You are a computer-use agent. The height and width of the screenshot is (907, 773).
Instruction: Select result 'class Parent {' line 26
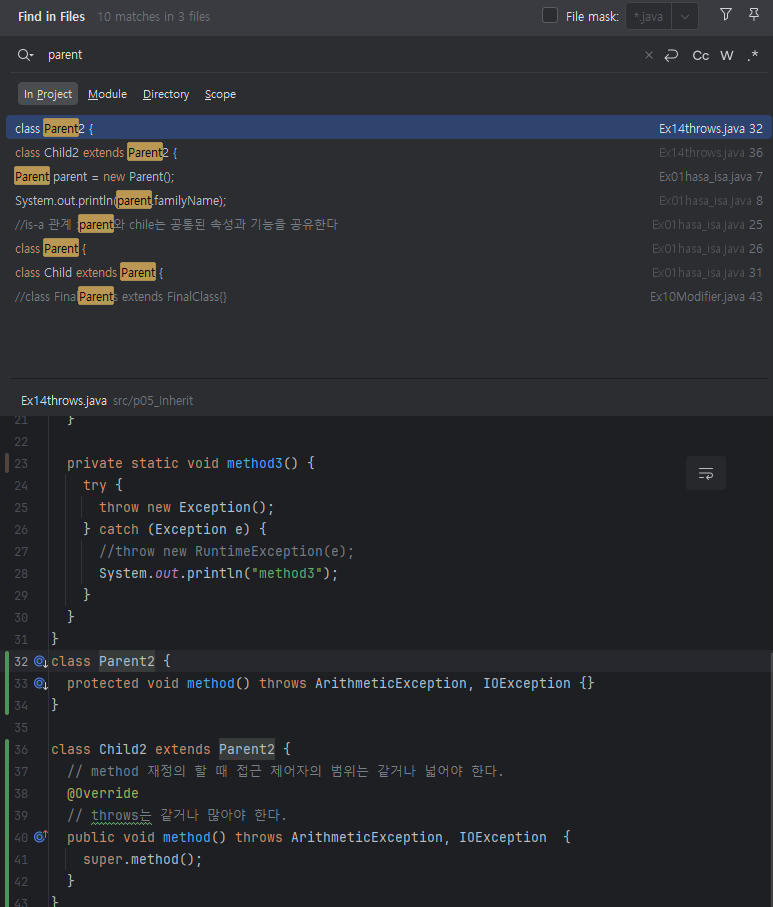(389, 249)
